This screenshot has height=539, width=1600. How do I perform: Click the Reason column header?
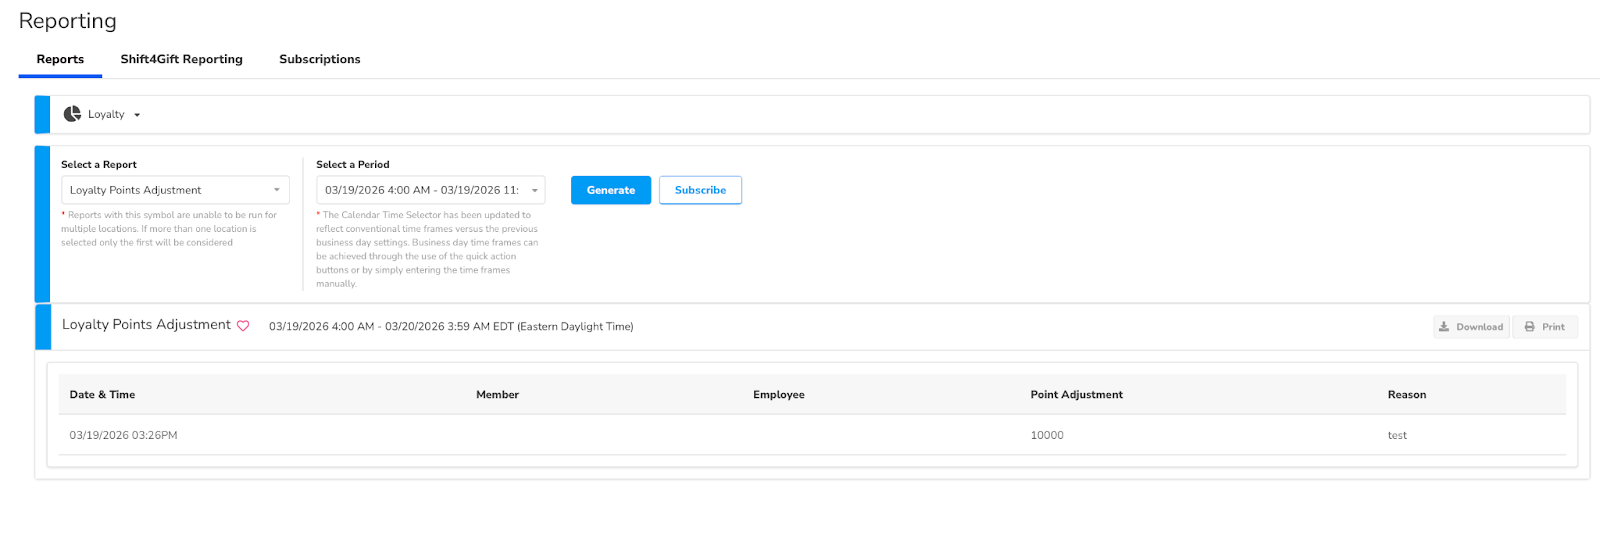point(1406,395)
